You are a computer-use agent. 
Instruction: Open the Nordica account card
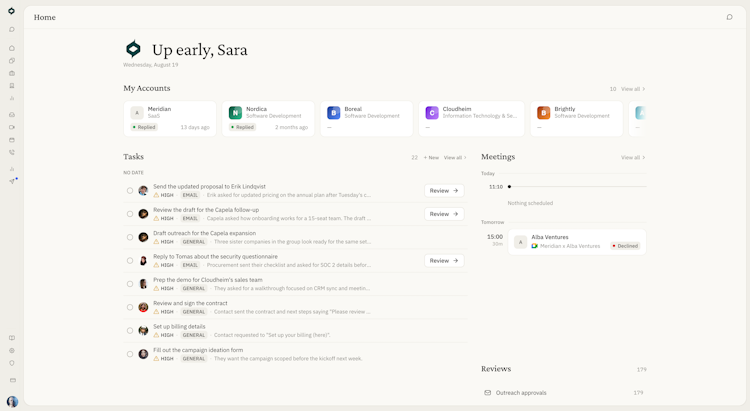click(268, 119)
